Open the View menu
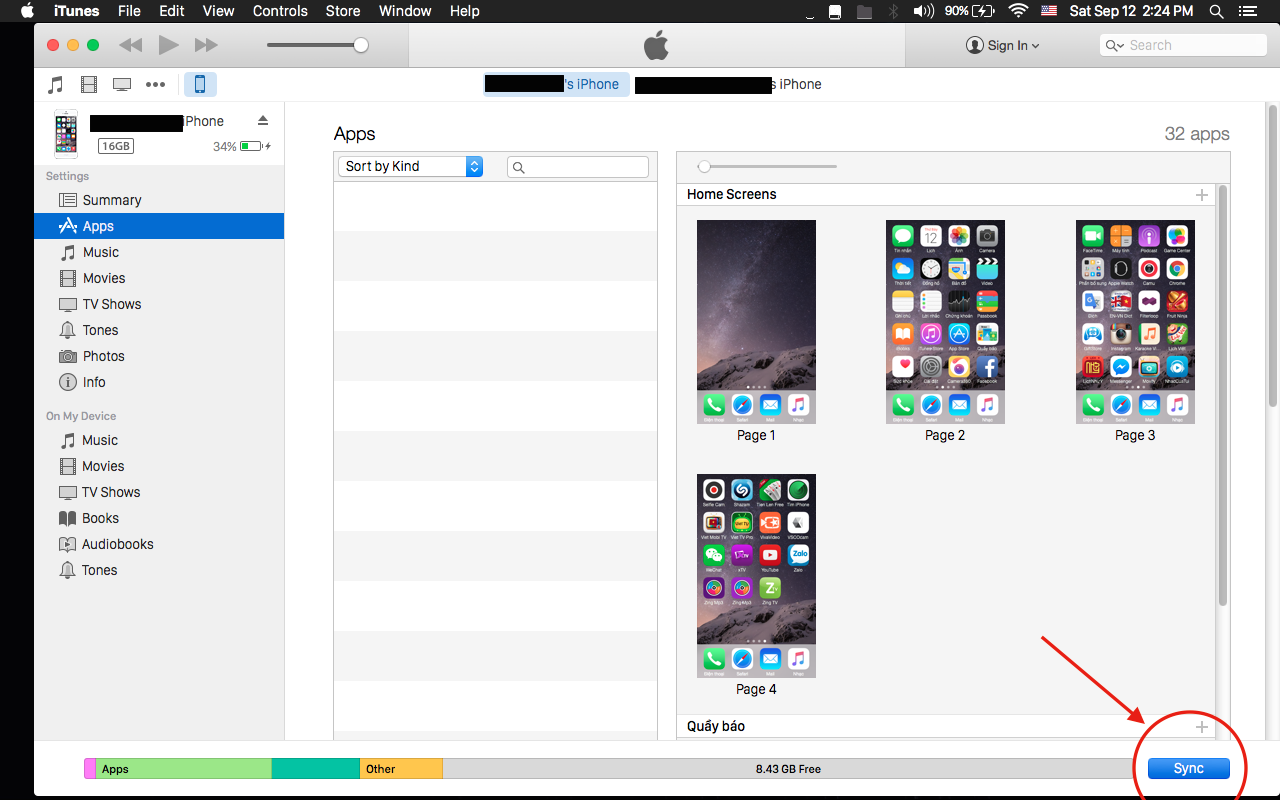The width and height of the screenshot is (1280, 800). click(x=218, y=11)
